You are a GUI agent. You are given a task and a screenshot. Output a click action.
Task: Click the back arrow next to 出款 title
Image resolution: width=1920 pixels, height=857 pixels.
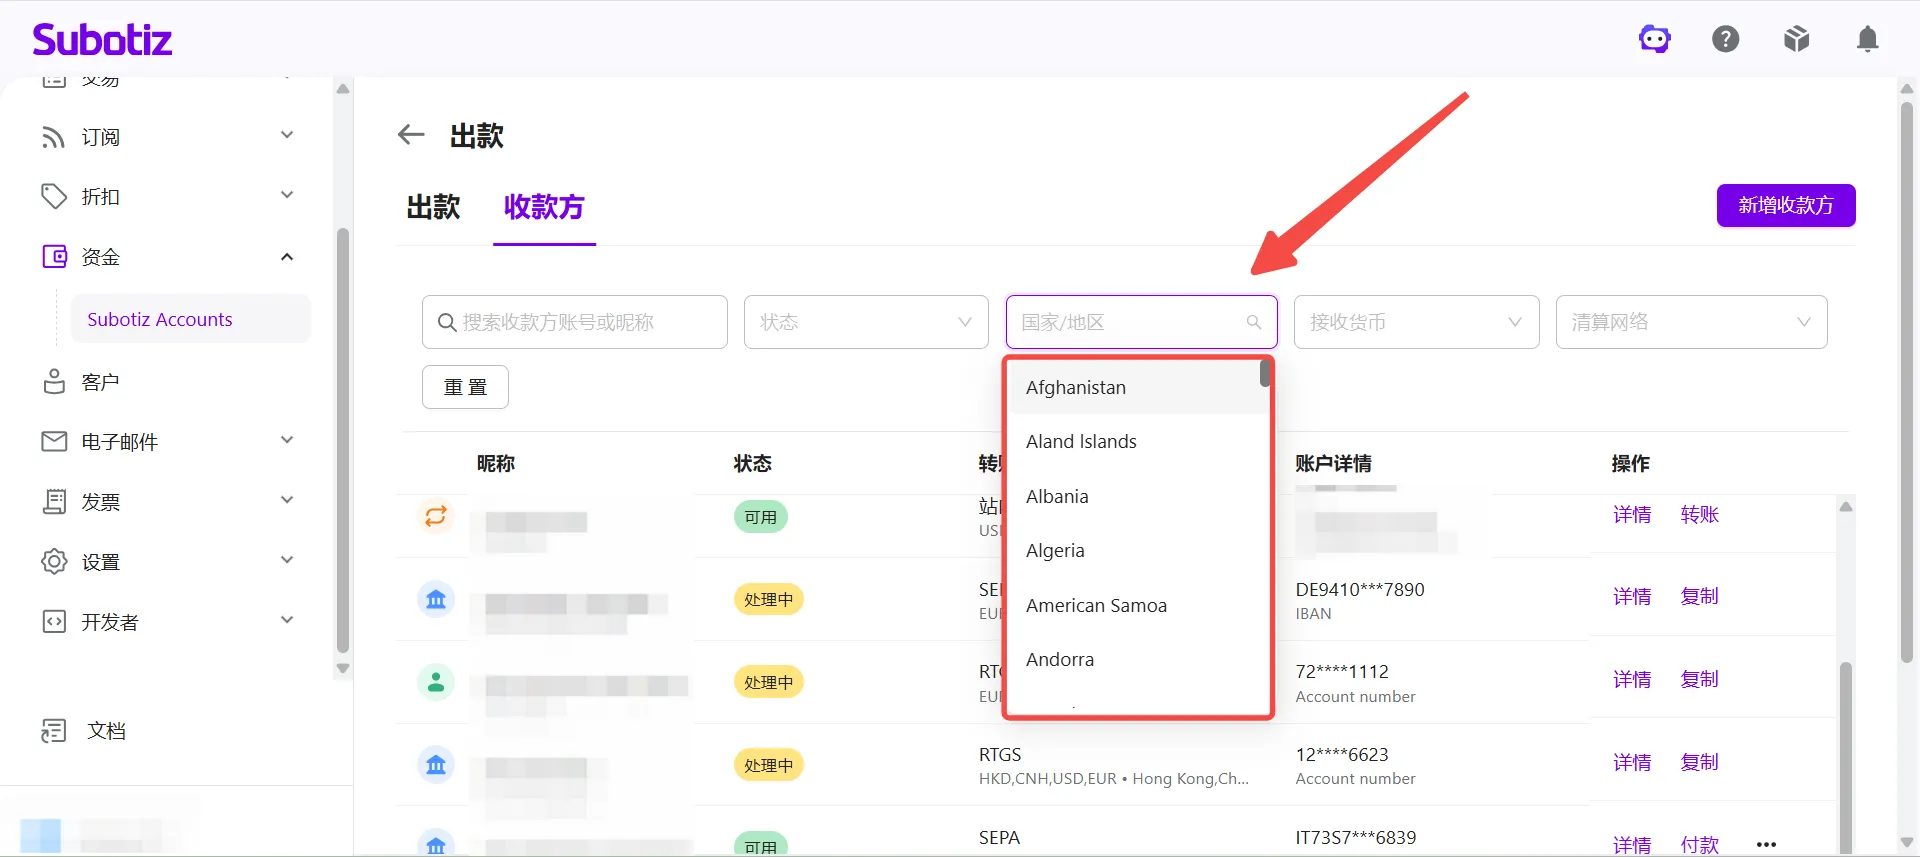(411, 135)
